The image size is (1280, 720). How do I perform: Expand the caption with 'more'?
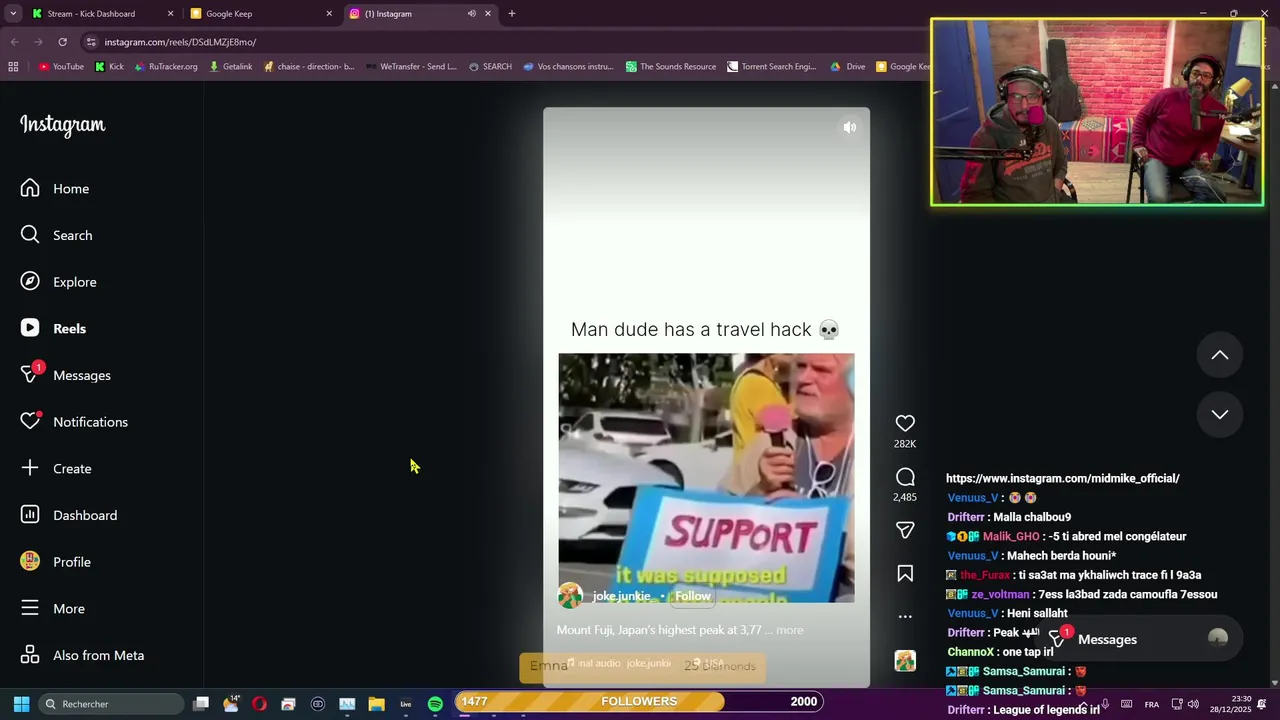point(789,630)
